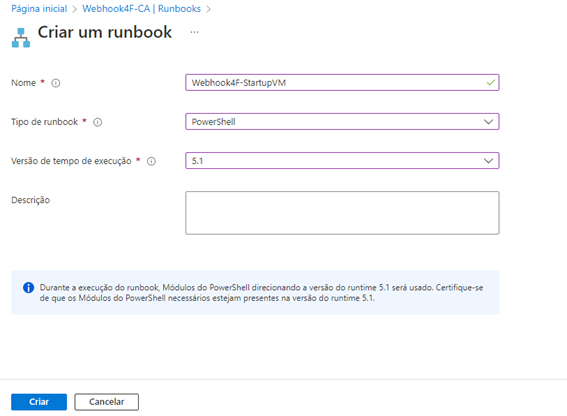
Task: Click the Criar um runbook page title
Action: [x=105, y=32]
